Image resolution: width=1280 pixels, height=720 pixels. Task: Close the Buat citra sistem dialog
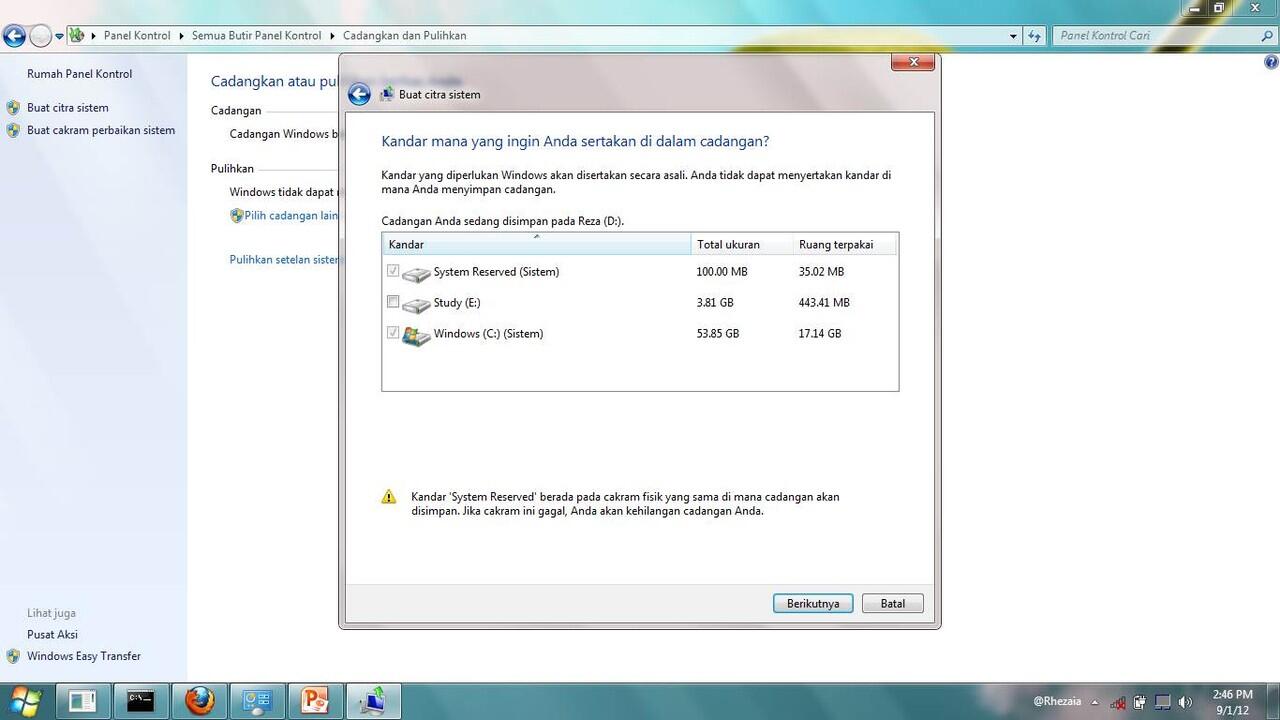click(x=913, y=62)
